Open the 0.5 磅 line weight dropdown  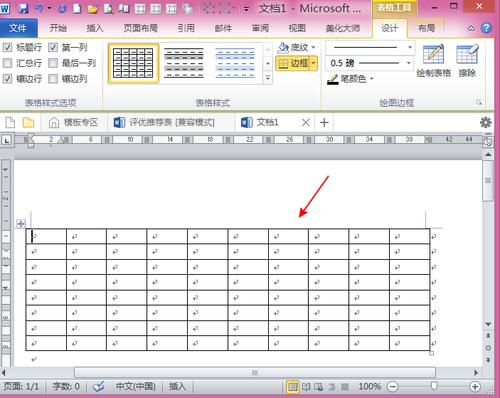coord(409,63)
